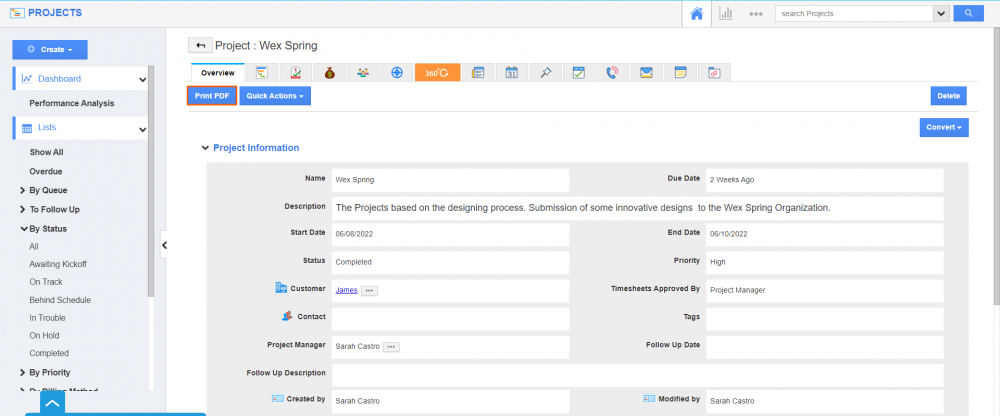The height and width of the screenshot is (416, 1000).
Task: Expand the search Projects dropdown arrow
Action: tap(940, 14)
